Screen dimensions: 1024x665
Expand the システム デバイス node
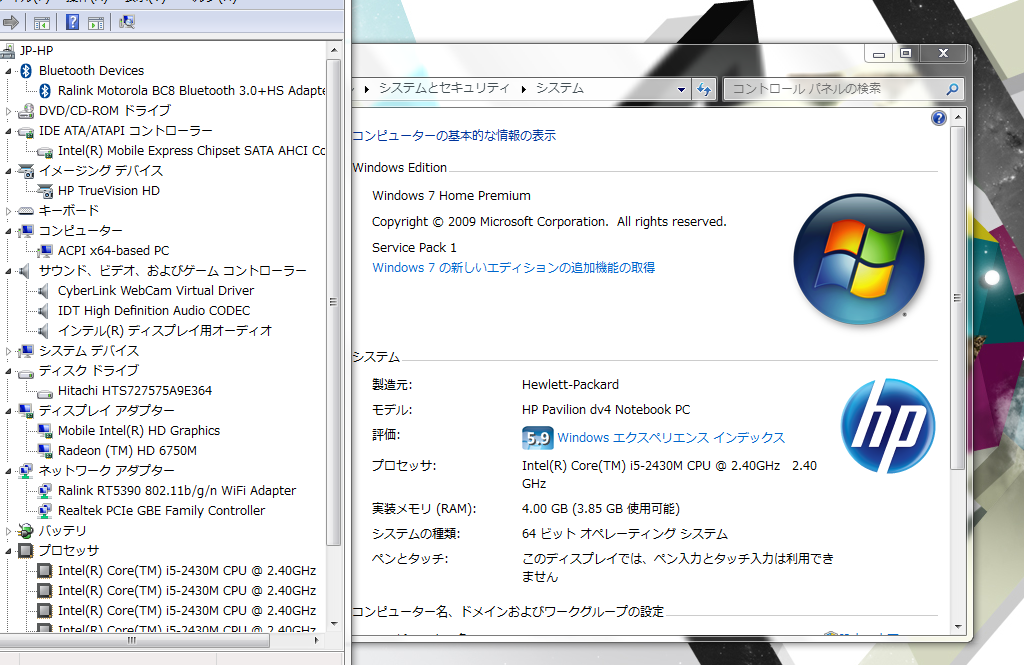(x=8, y=351)
